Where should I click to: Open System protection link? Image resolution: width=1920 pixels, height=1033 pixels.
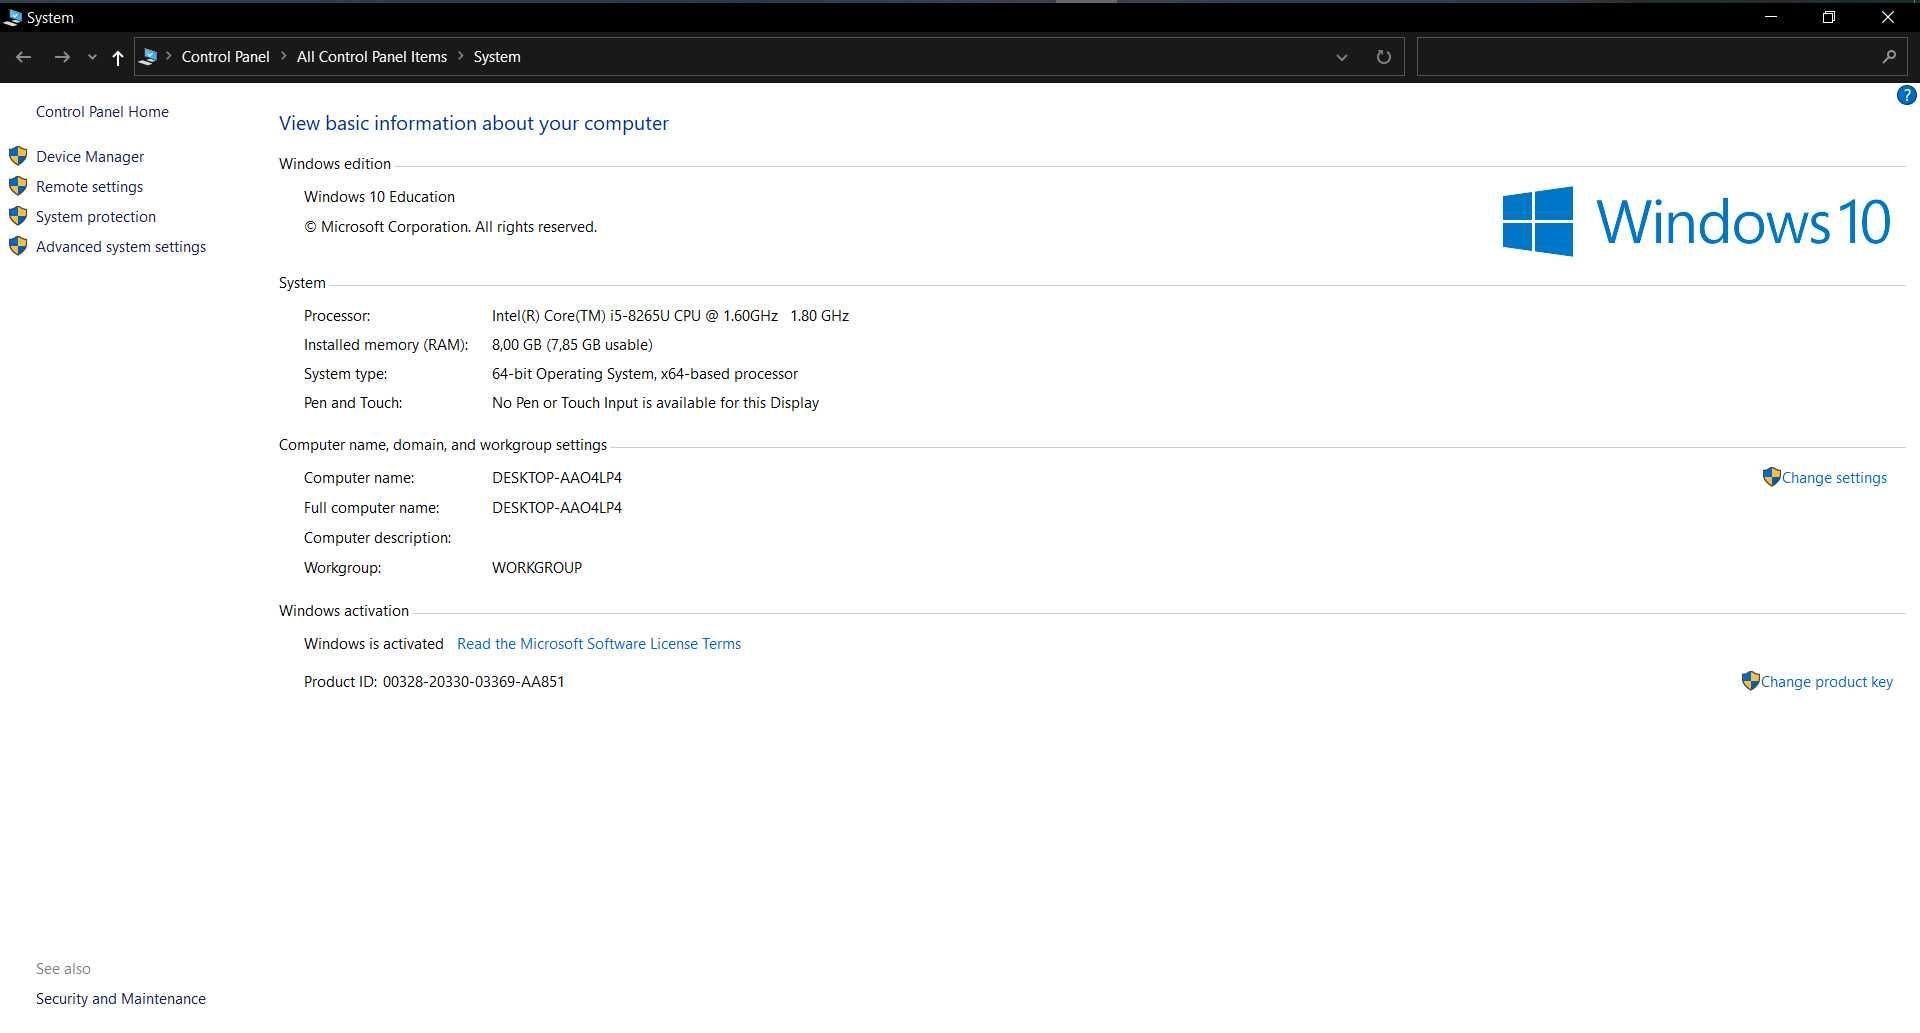(x=96, y=217)
